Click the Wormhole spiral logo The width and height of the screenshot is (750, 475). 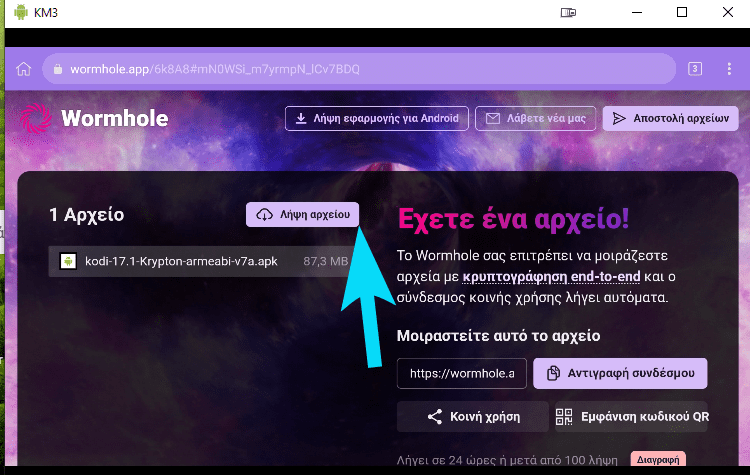pyautogui.click(x=36, y=118)
